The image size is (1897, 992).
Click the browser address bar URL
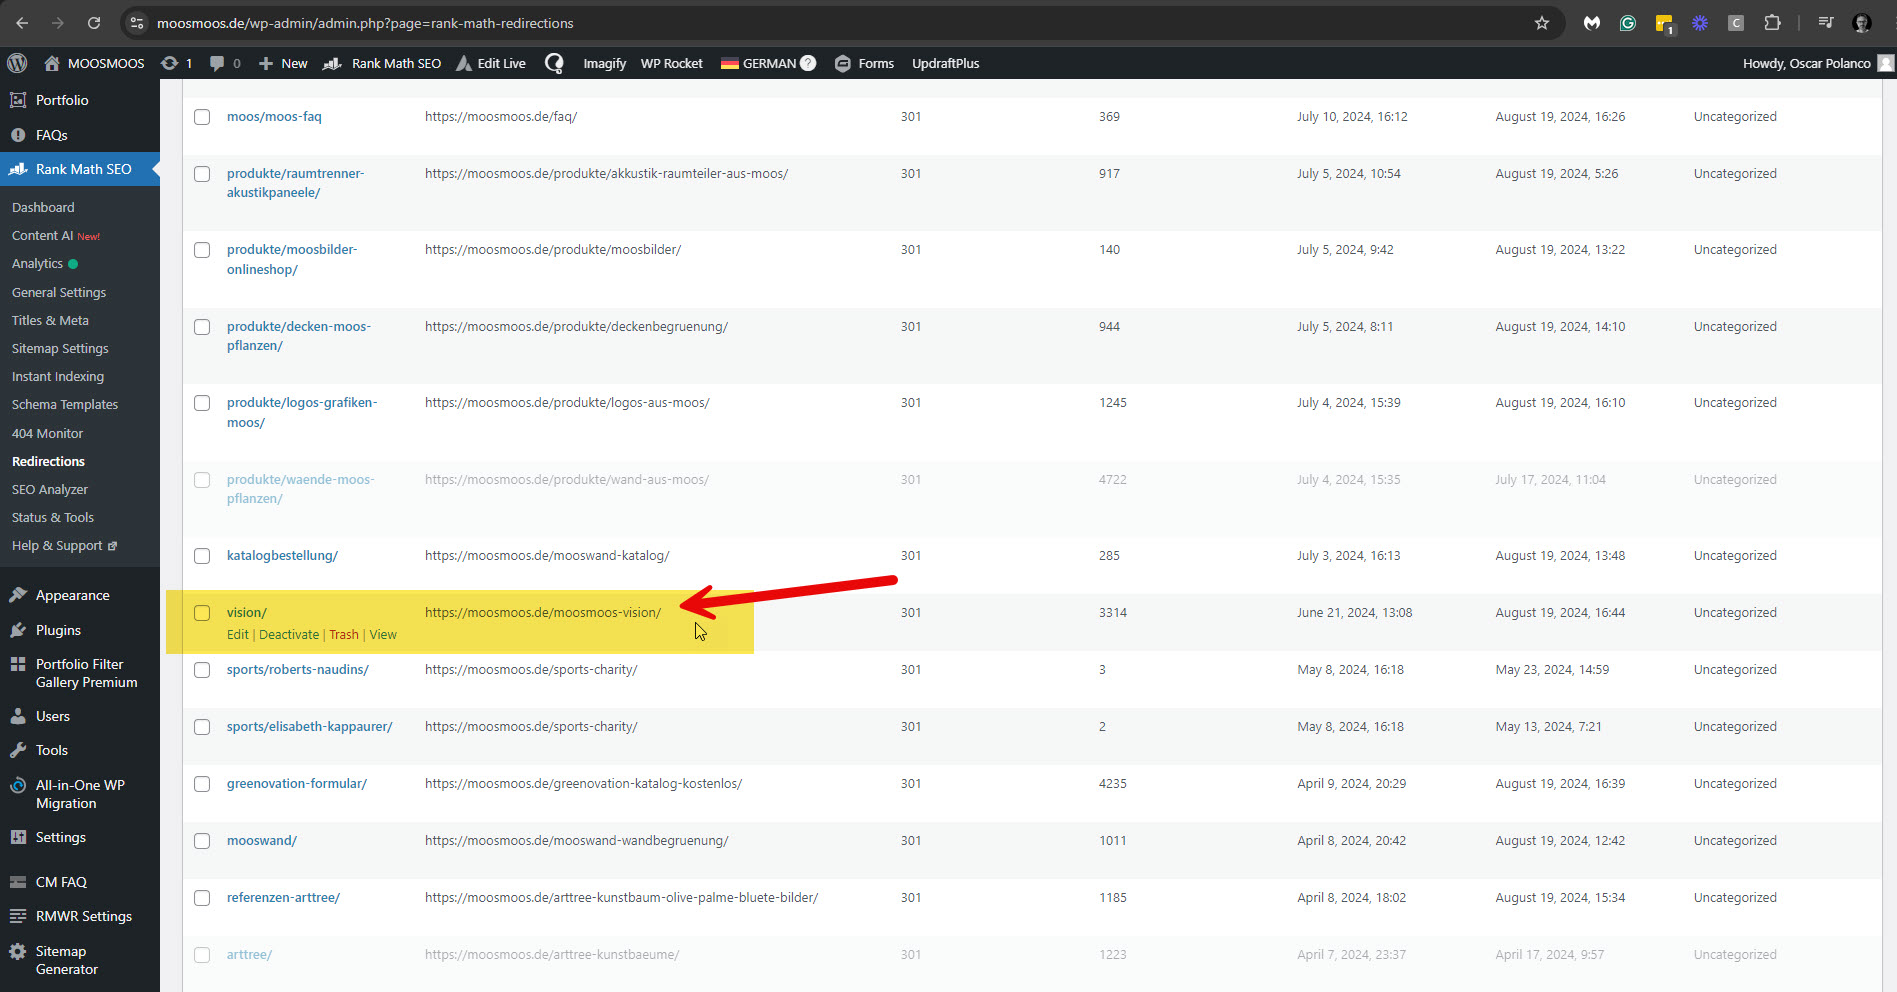click(365, 23)
